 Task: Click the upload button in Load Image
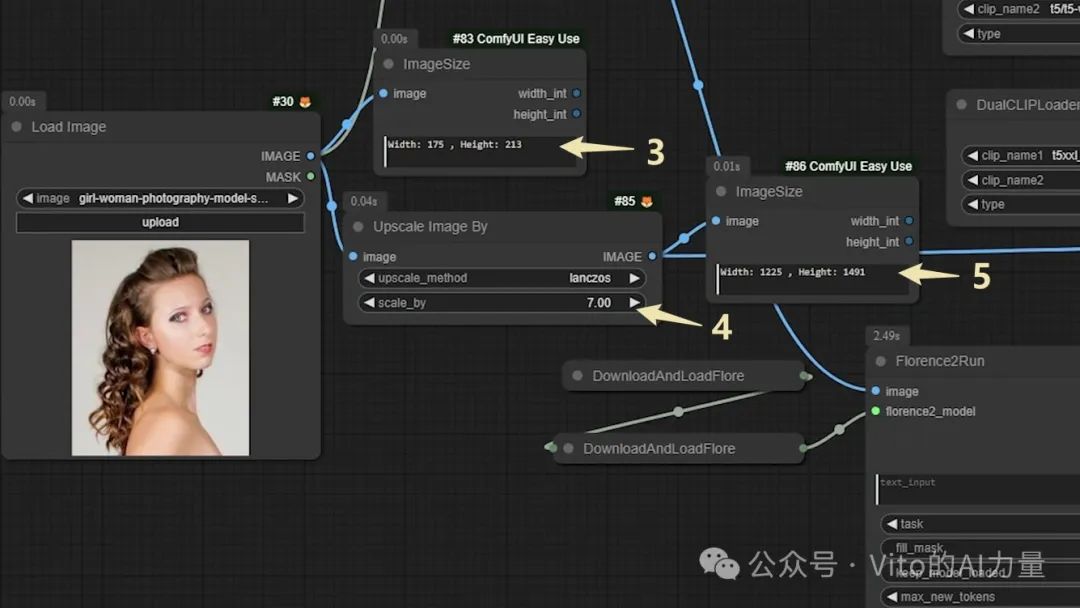click(x=160, y=222)
